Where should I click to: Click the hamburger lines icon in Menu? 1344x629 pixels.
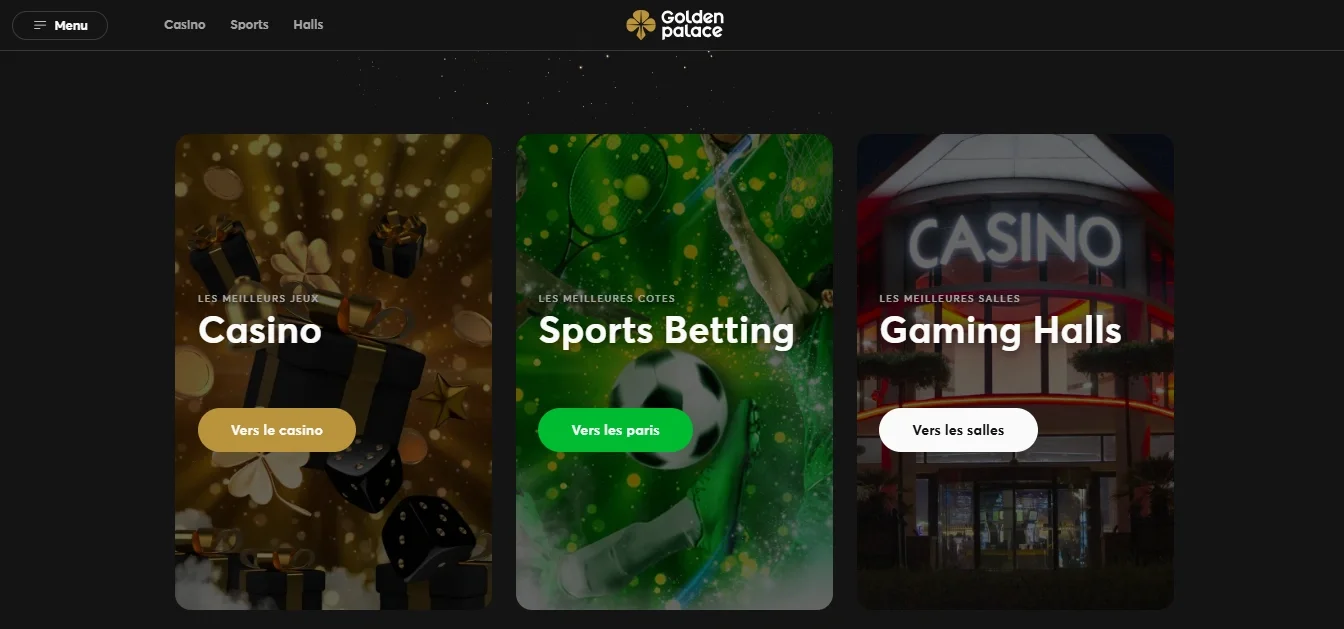(x=40, y=25)
